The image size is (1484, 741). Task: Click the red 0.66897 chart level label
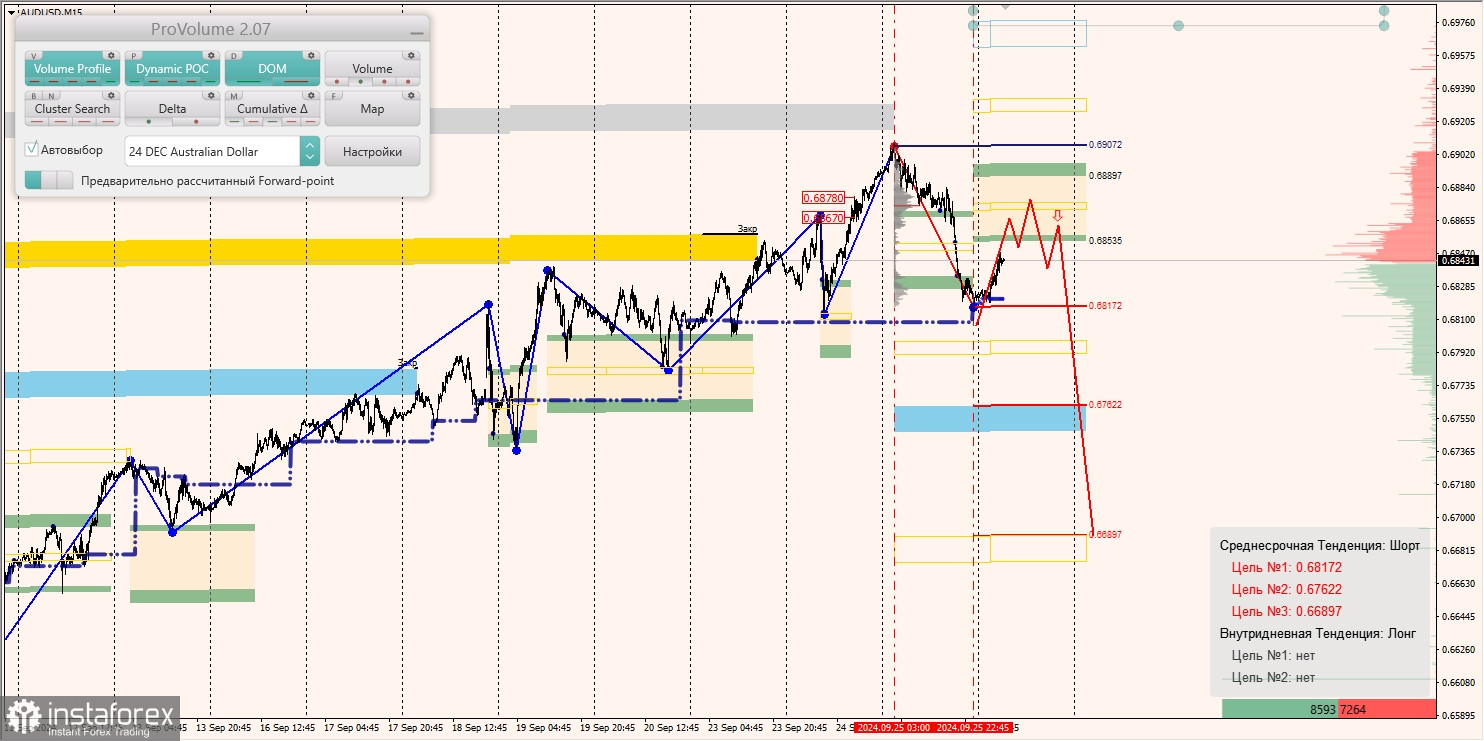[x=1105, y=535]
